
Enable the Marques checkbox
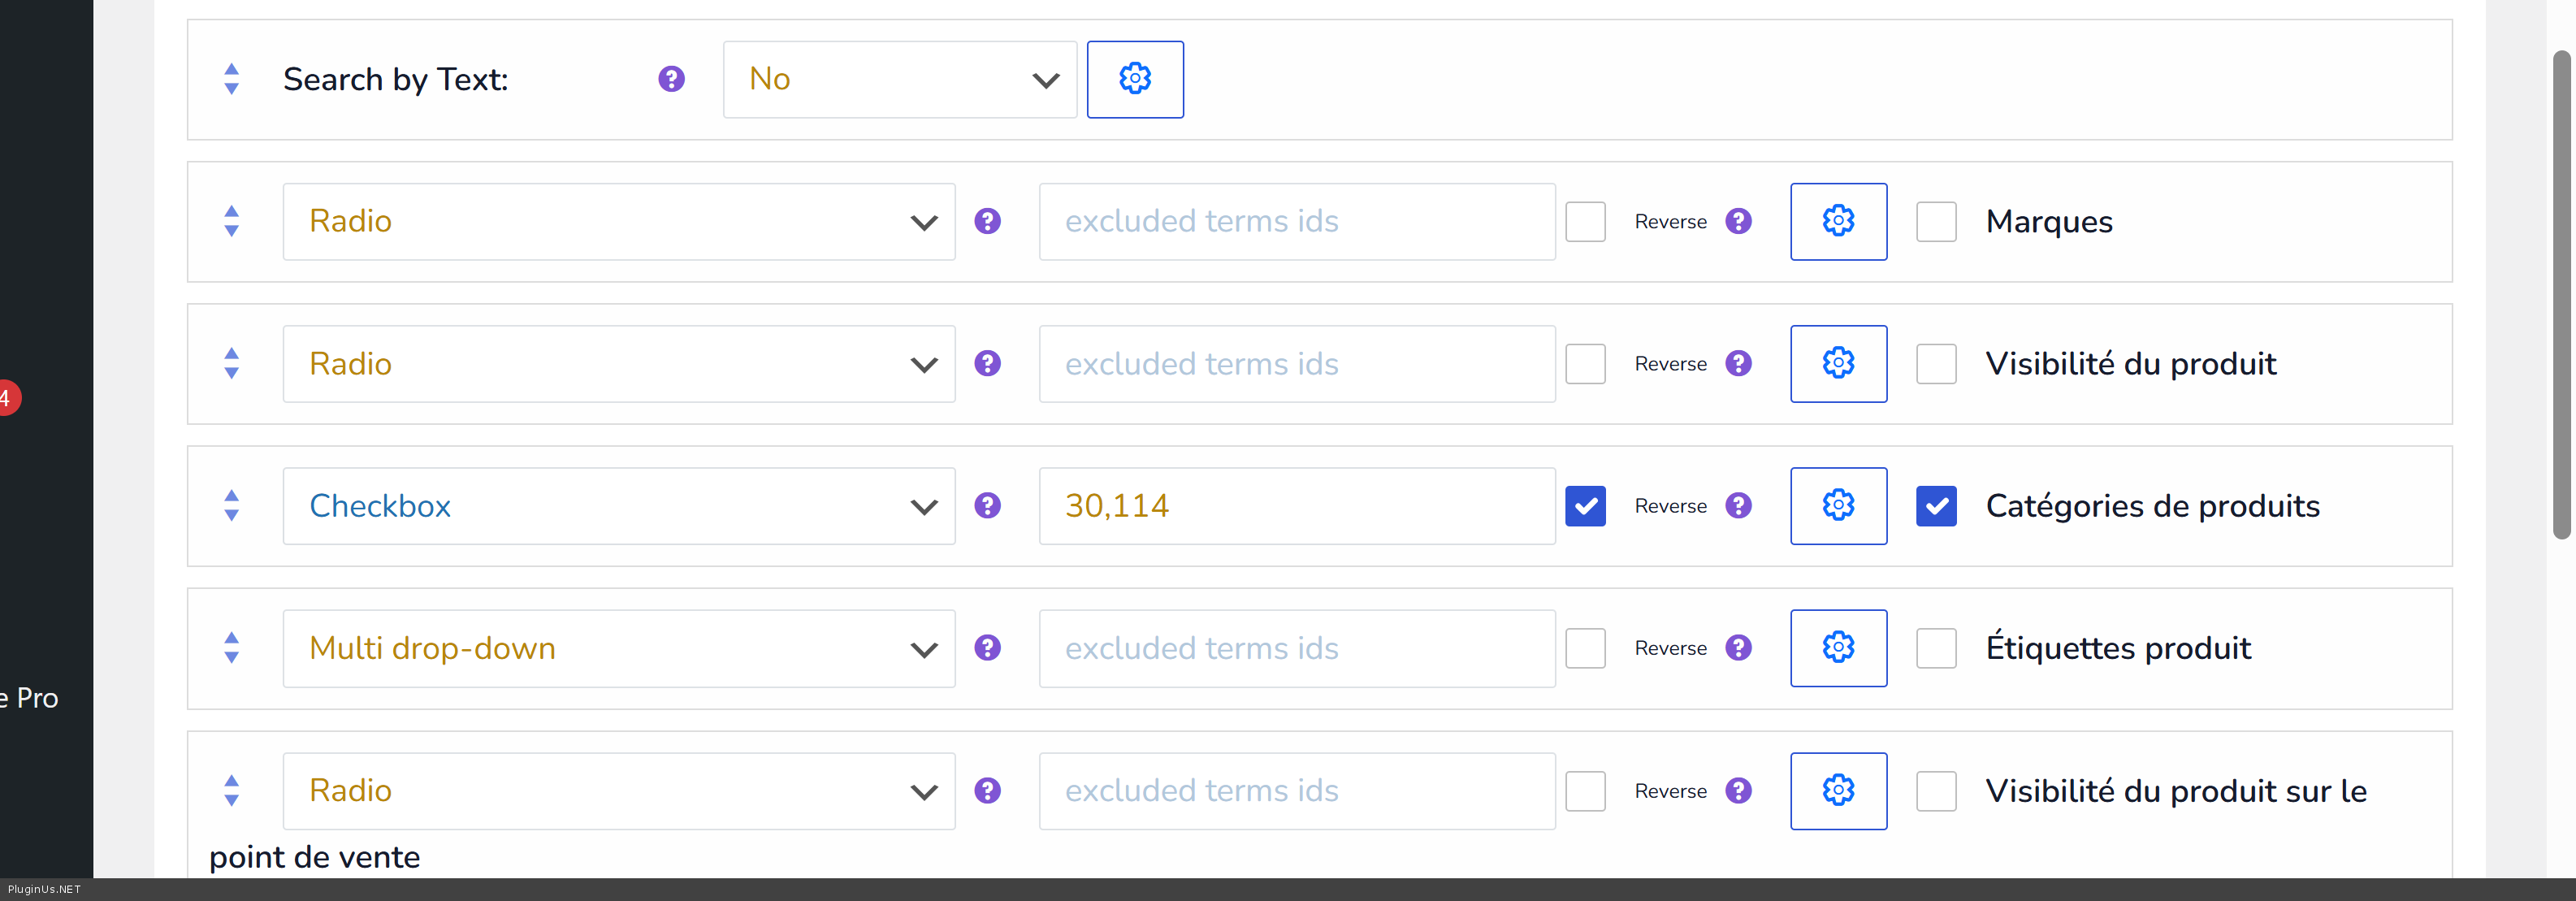coord(1936,221)
